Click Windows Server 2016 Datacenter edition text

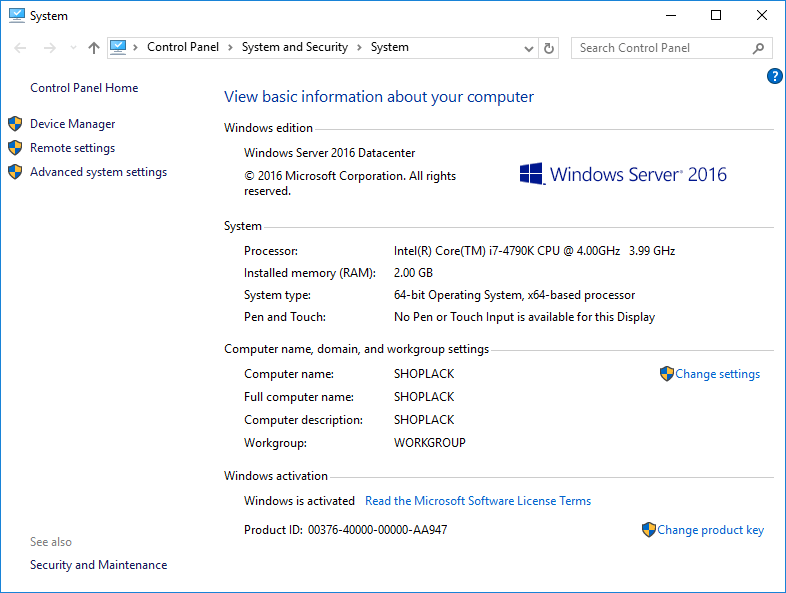coord(330,153)
